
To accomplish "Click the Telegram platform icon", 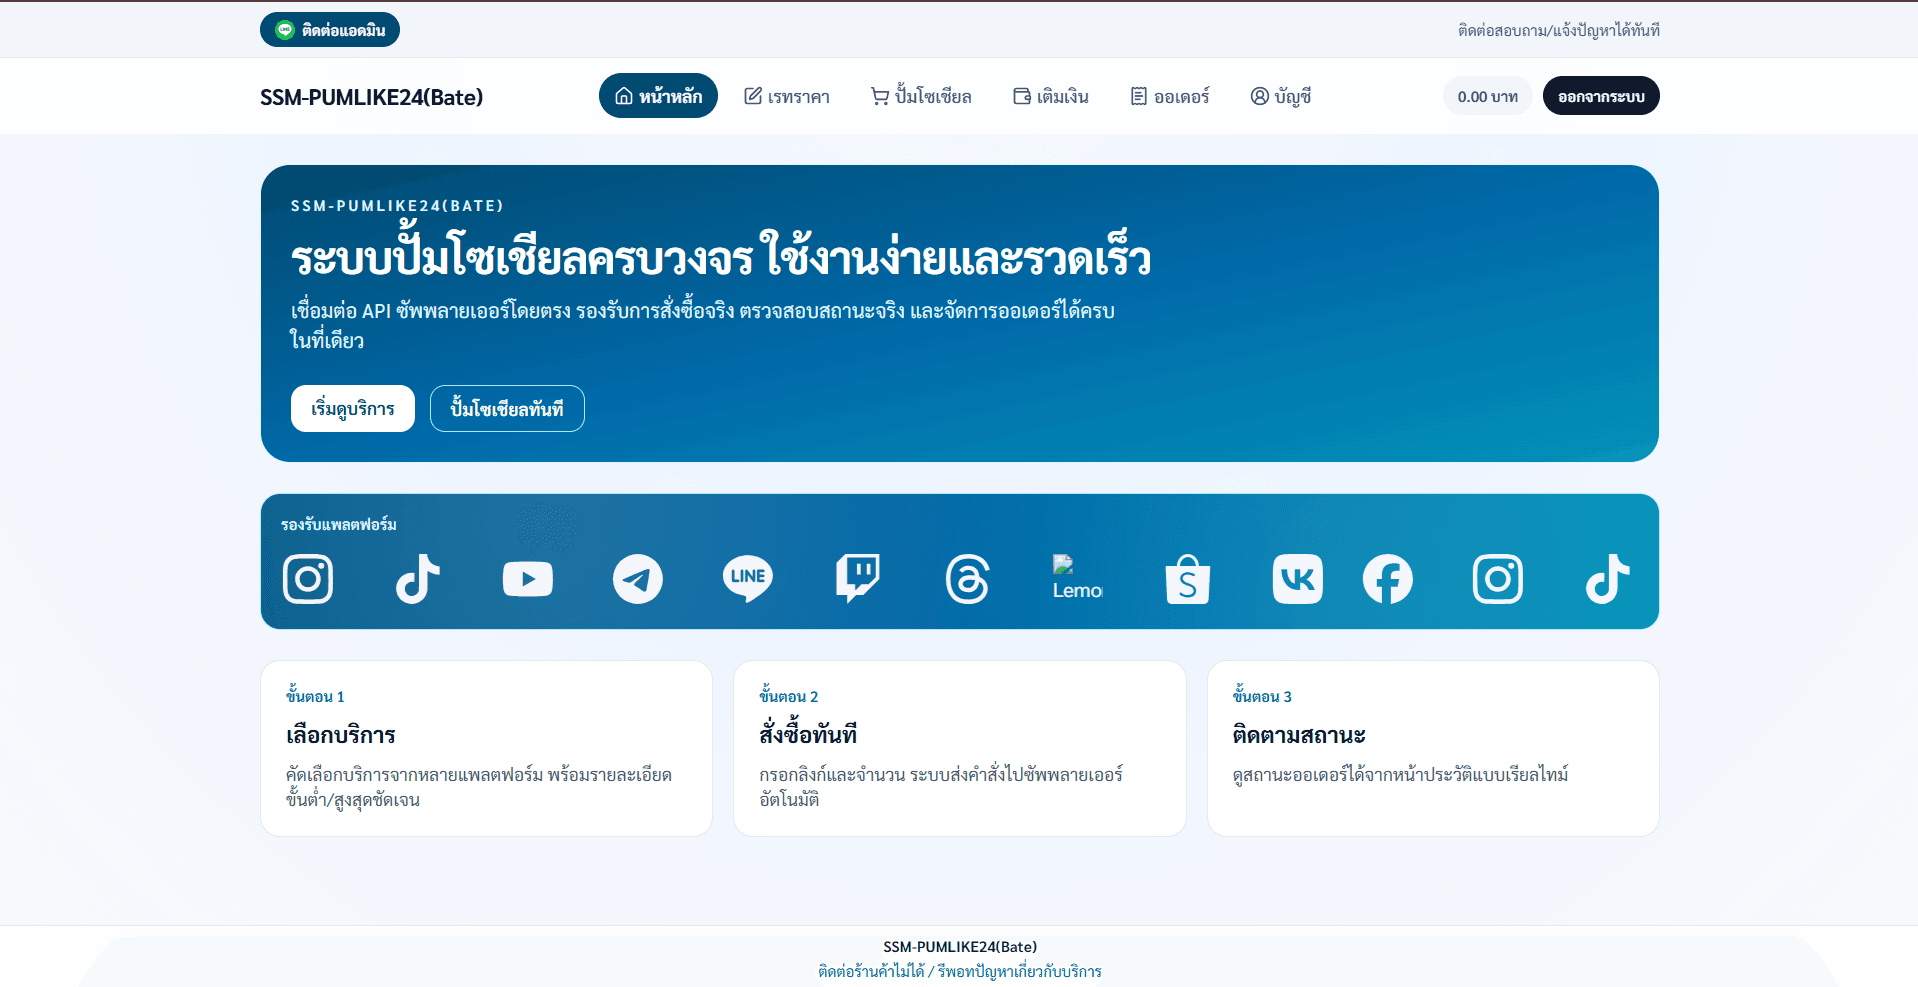I will coord(637,579).
